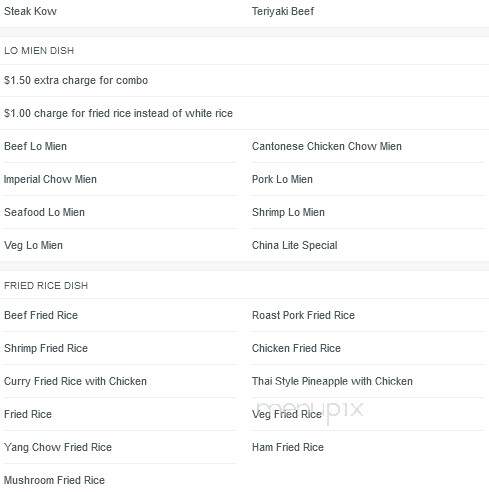Open the LO MIEN DISH section heading
Screen dimensions: 489x492
click(x=39, y=51)
